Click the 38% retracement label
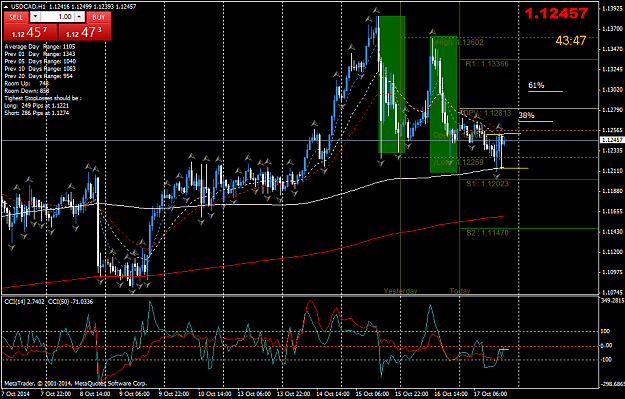 526,115
